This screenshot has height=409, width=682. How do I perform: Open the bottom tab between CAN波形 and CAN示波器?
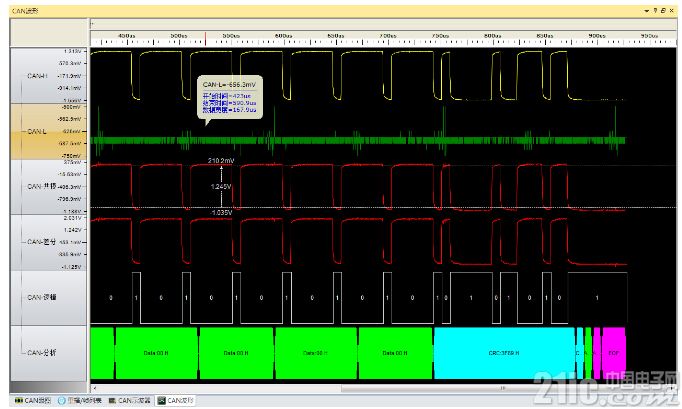click(80, 400)
